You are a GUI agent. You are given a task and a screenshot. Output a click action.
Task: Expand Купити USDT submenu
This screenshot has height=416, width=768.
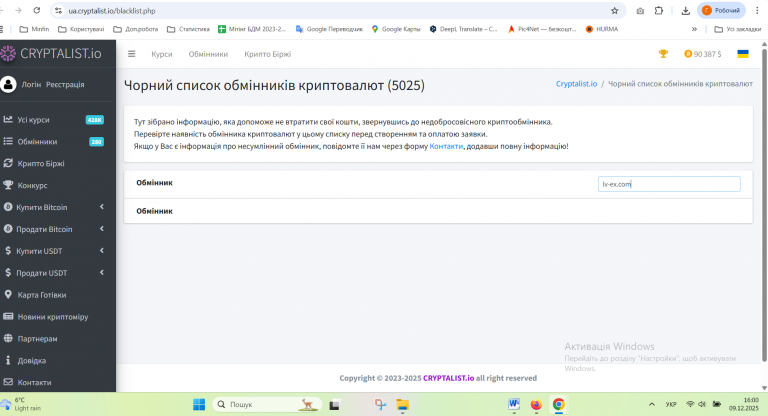(102, 251)
